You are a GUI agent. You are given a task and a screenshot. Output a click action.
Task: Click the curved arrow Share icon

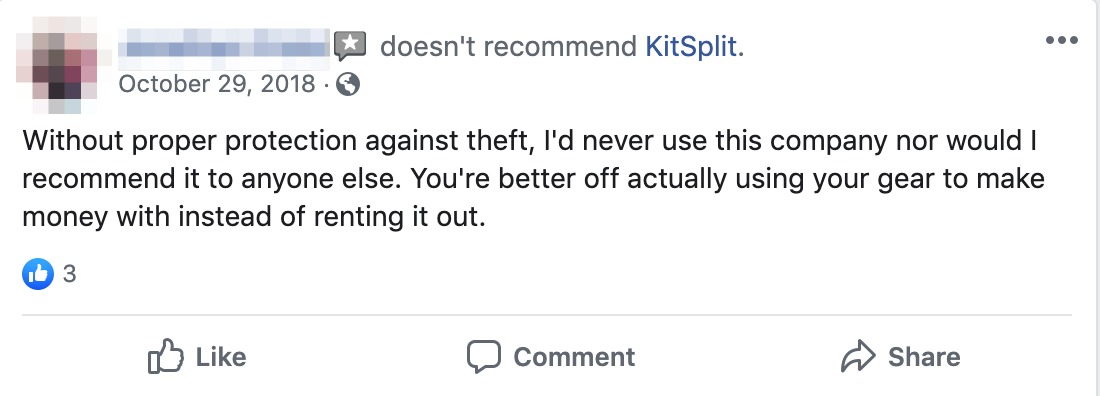[x=859, y=356]
